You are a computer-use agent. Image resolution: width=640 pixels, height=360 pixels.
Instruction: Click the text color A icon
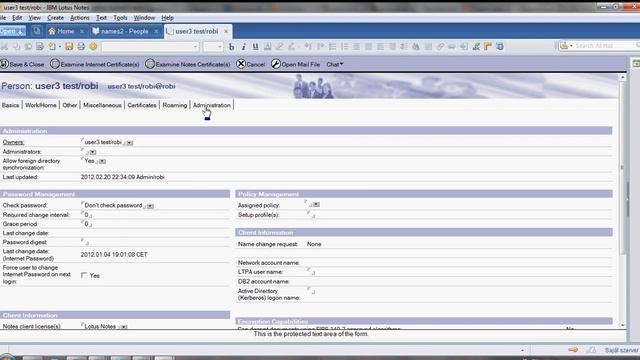[267, 47]
